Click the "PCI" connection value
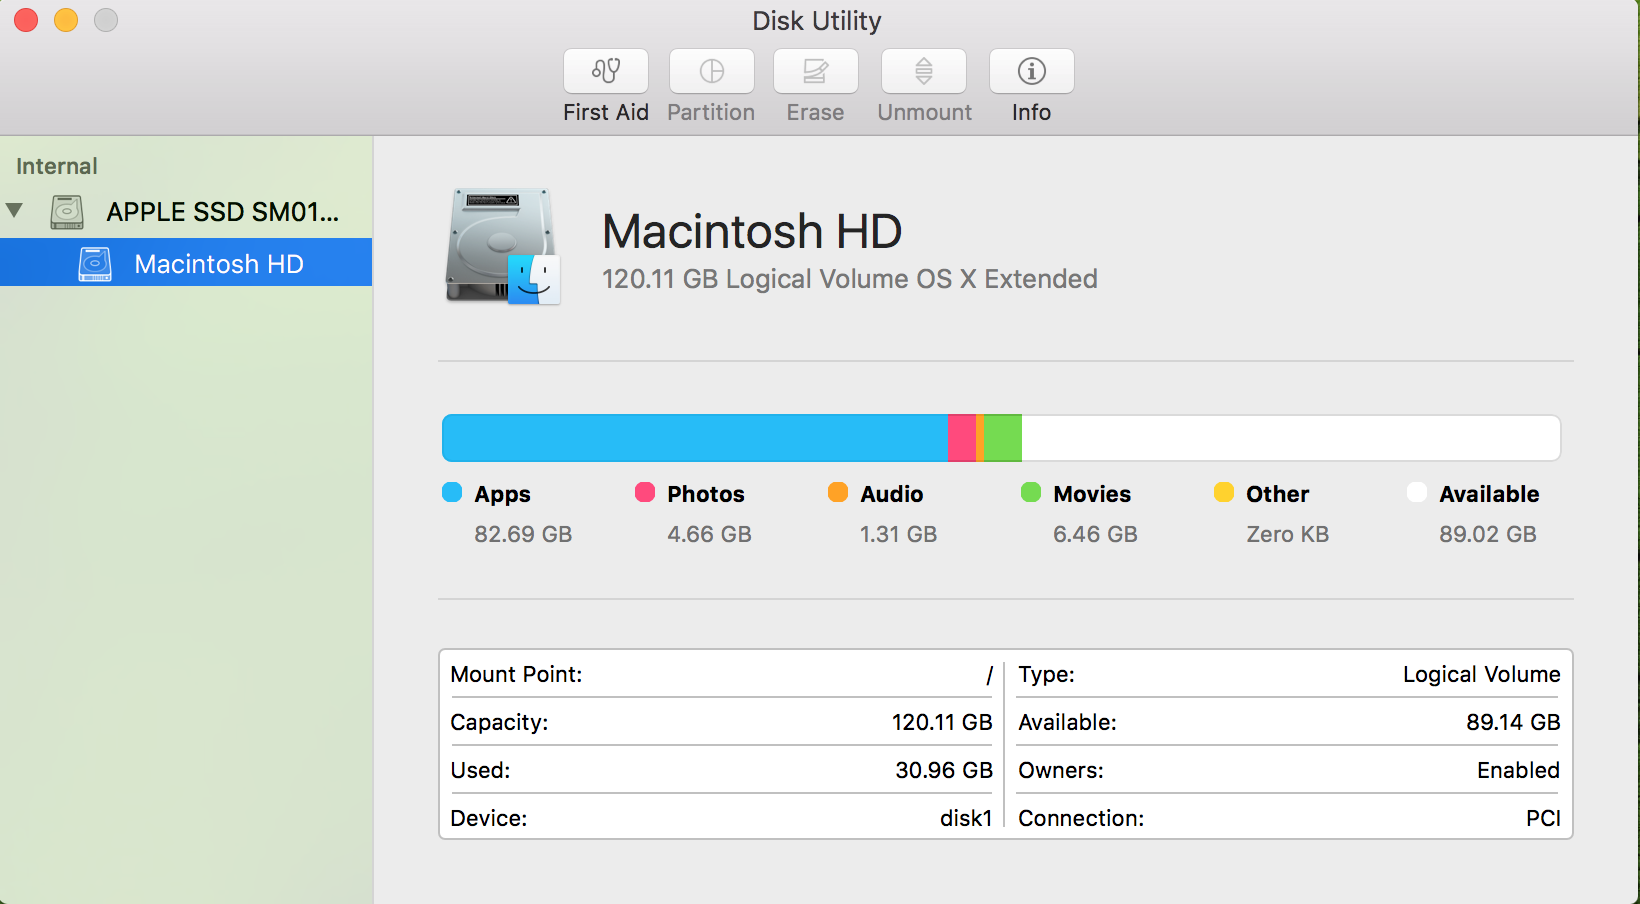The height and width of the screenshot is (904, 1640). (1543, 818)
